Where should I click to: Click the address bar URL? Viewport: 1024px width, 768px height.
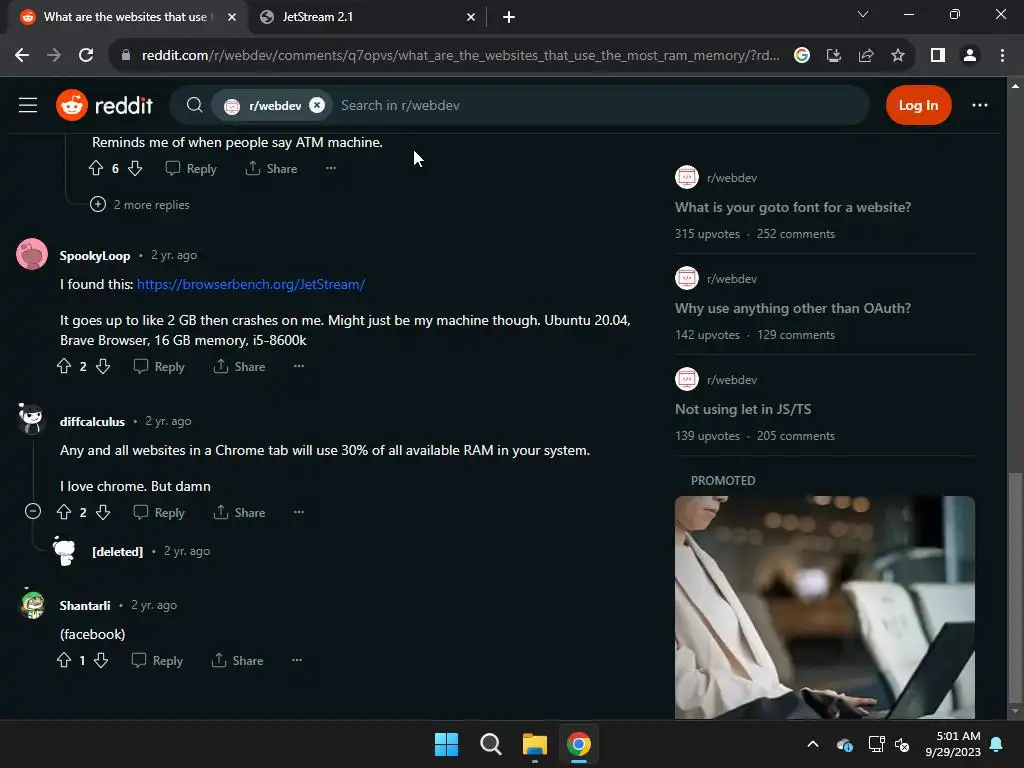pos(460,56)
